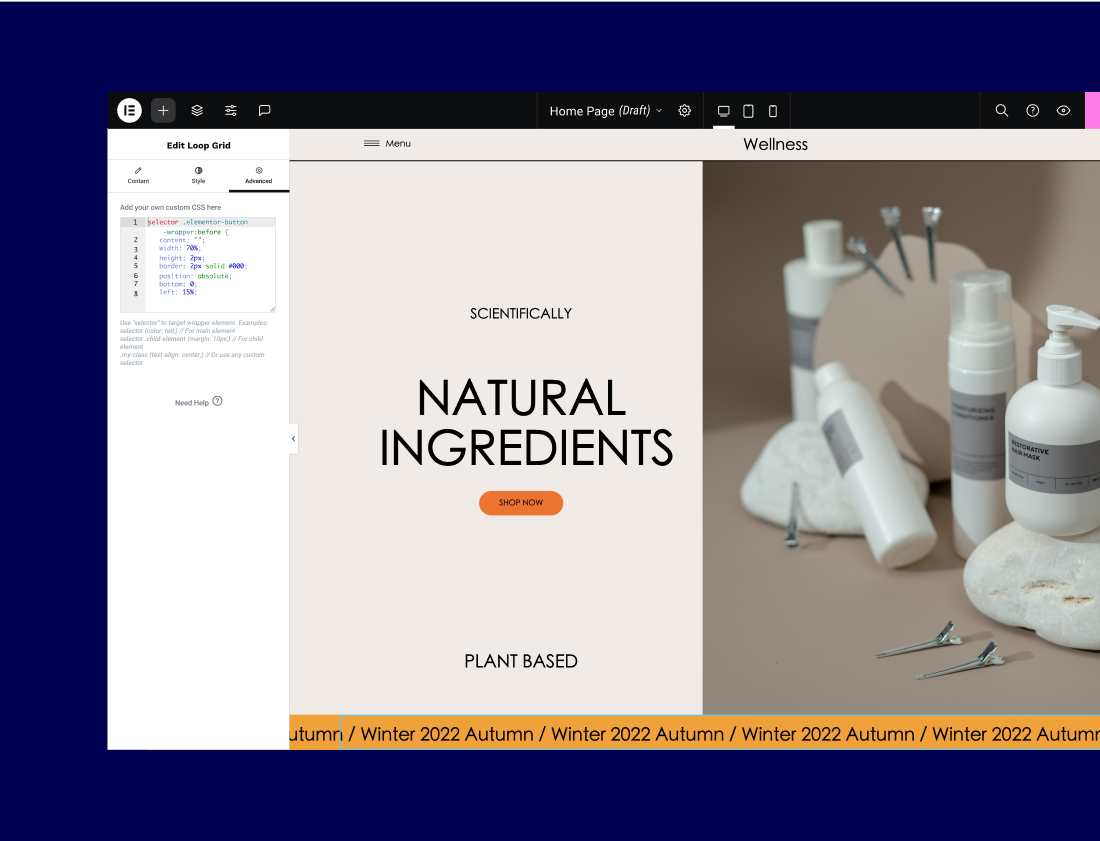This screenshot has height=841, width=1100.
Task: Switch to mobile view mode
Action: pyautogui.click(x=773, y=110)
